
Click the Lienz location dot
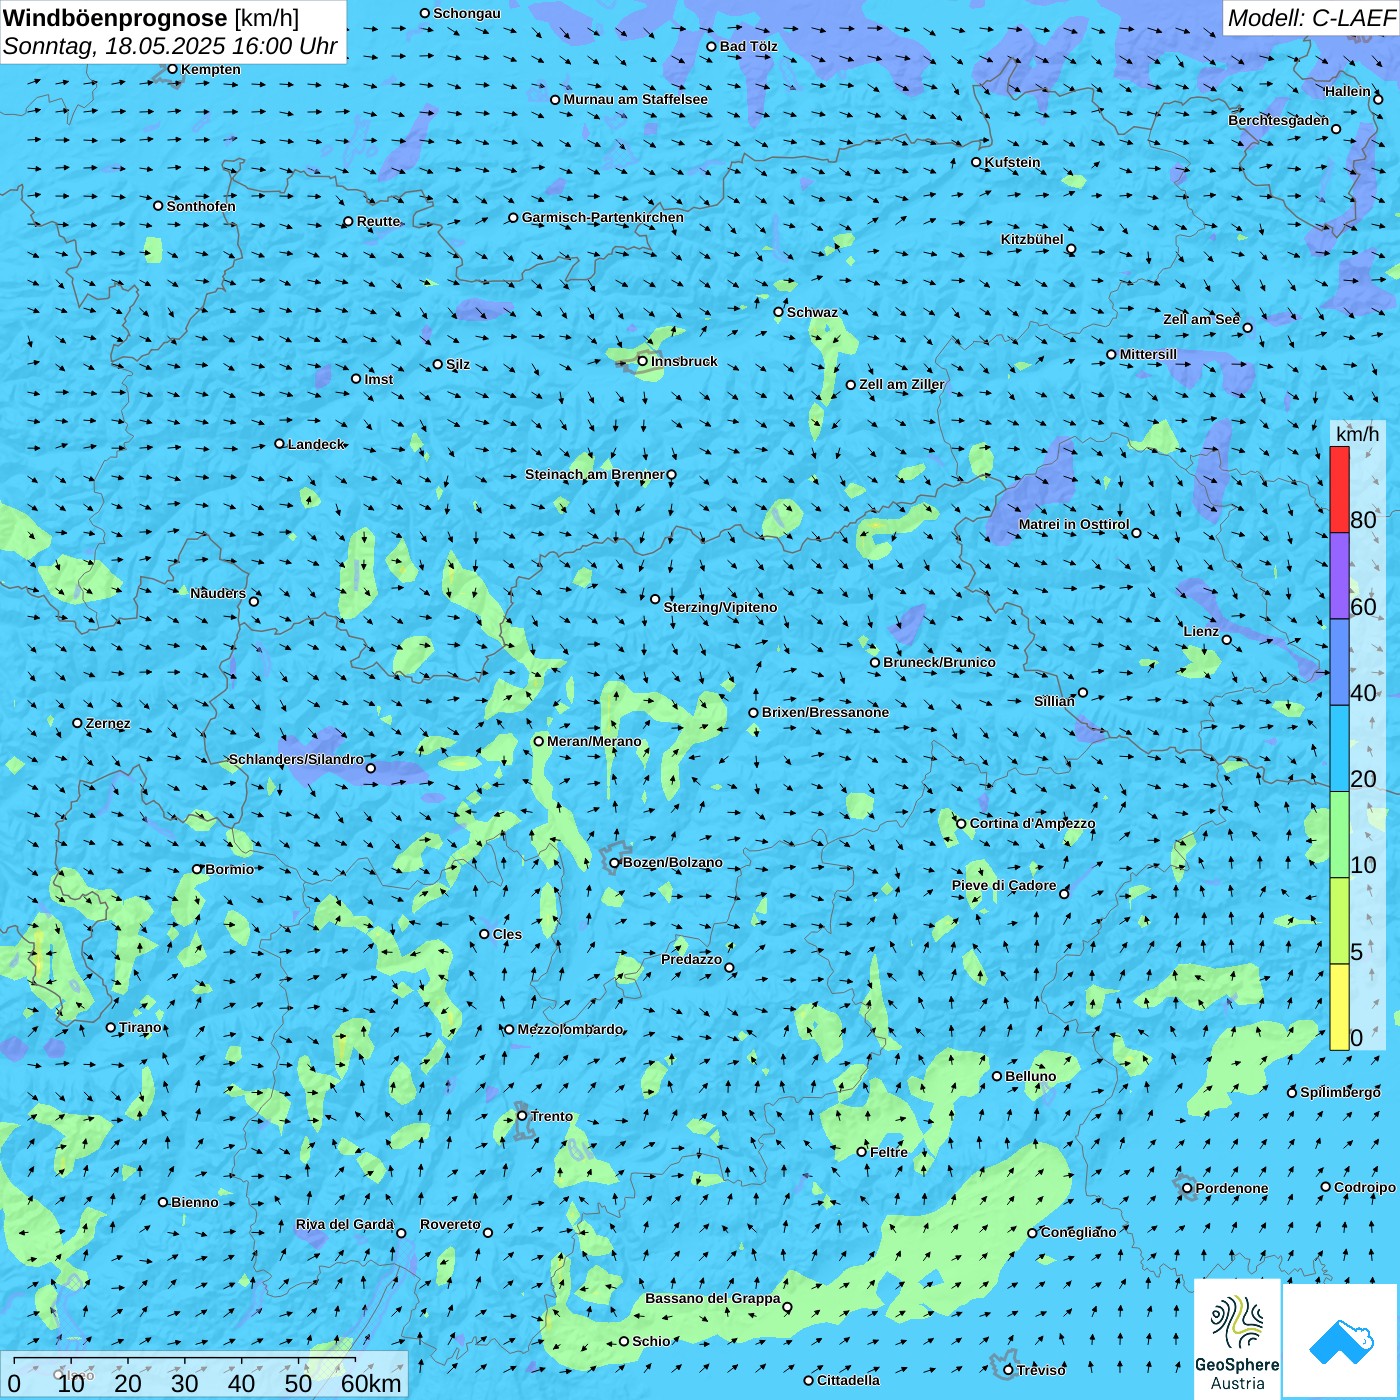tap(1227, 640)
